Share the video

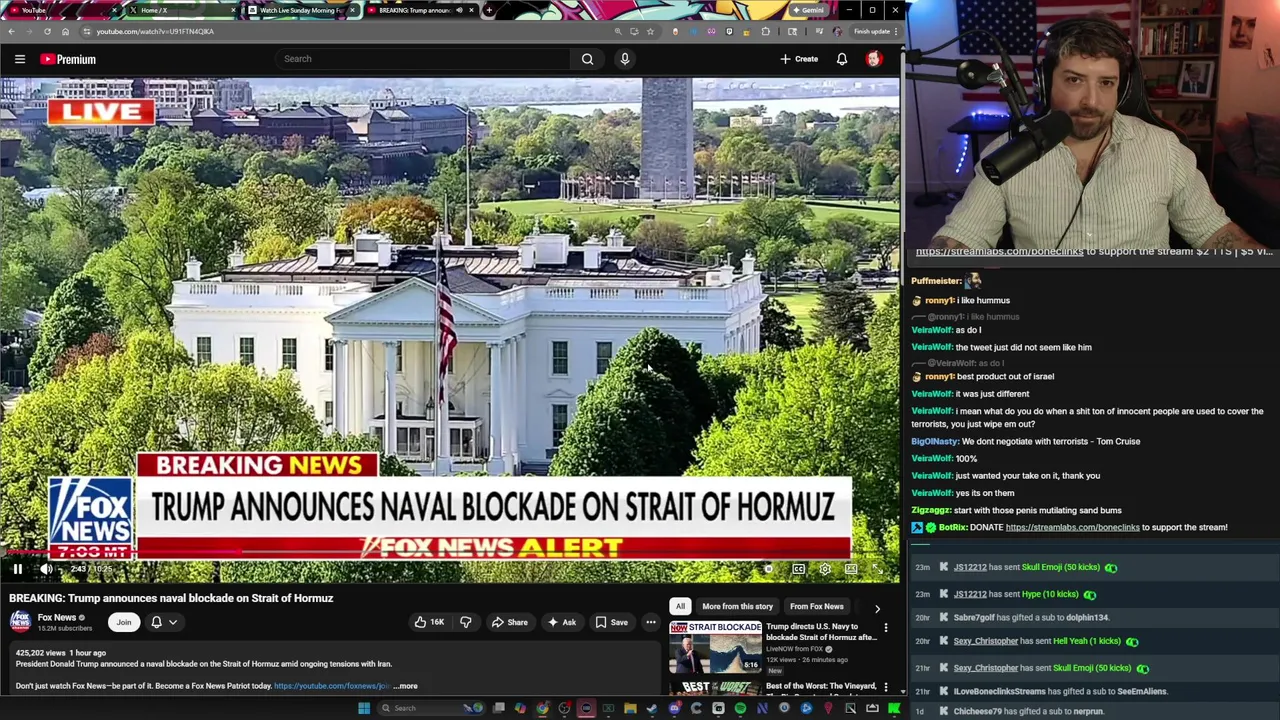pos(509,622)
